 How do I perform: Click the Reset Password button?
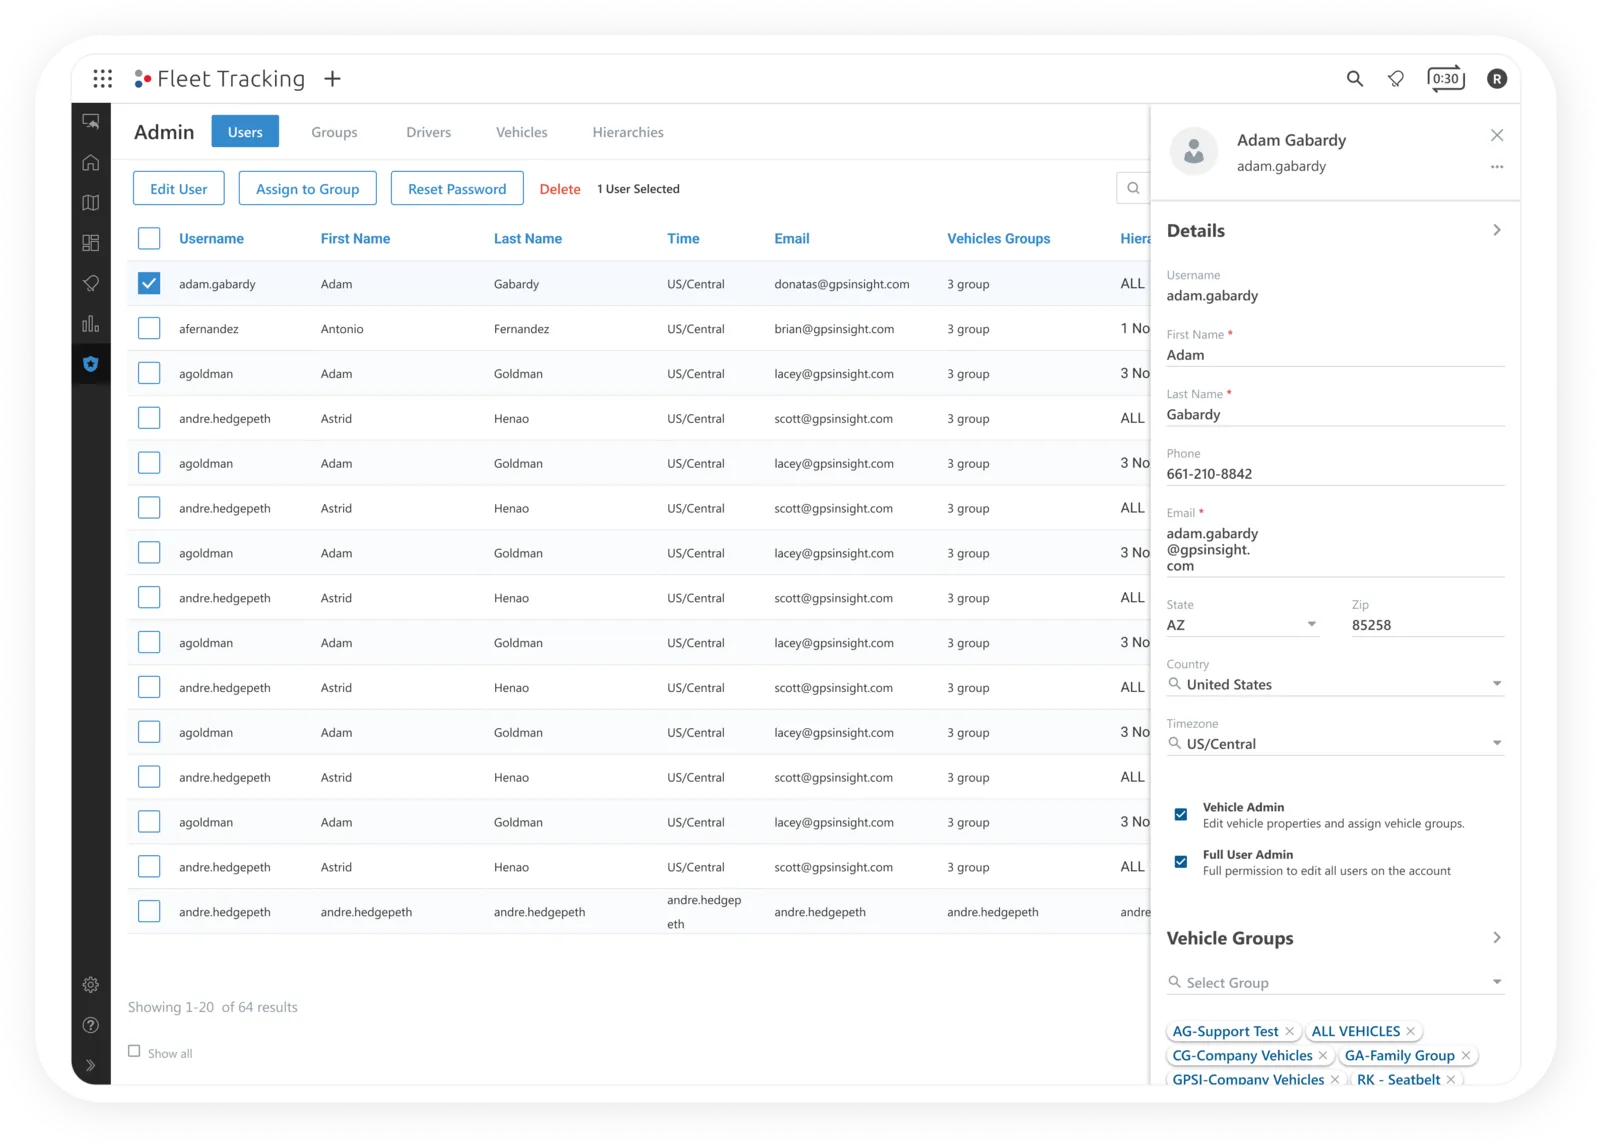pos(457,188)
